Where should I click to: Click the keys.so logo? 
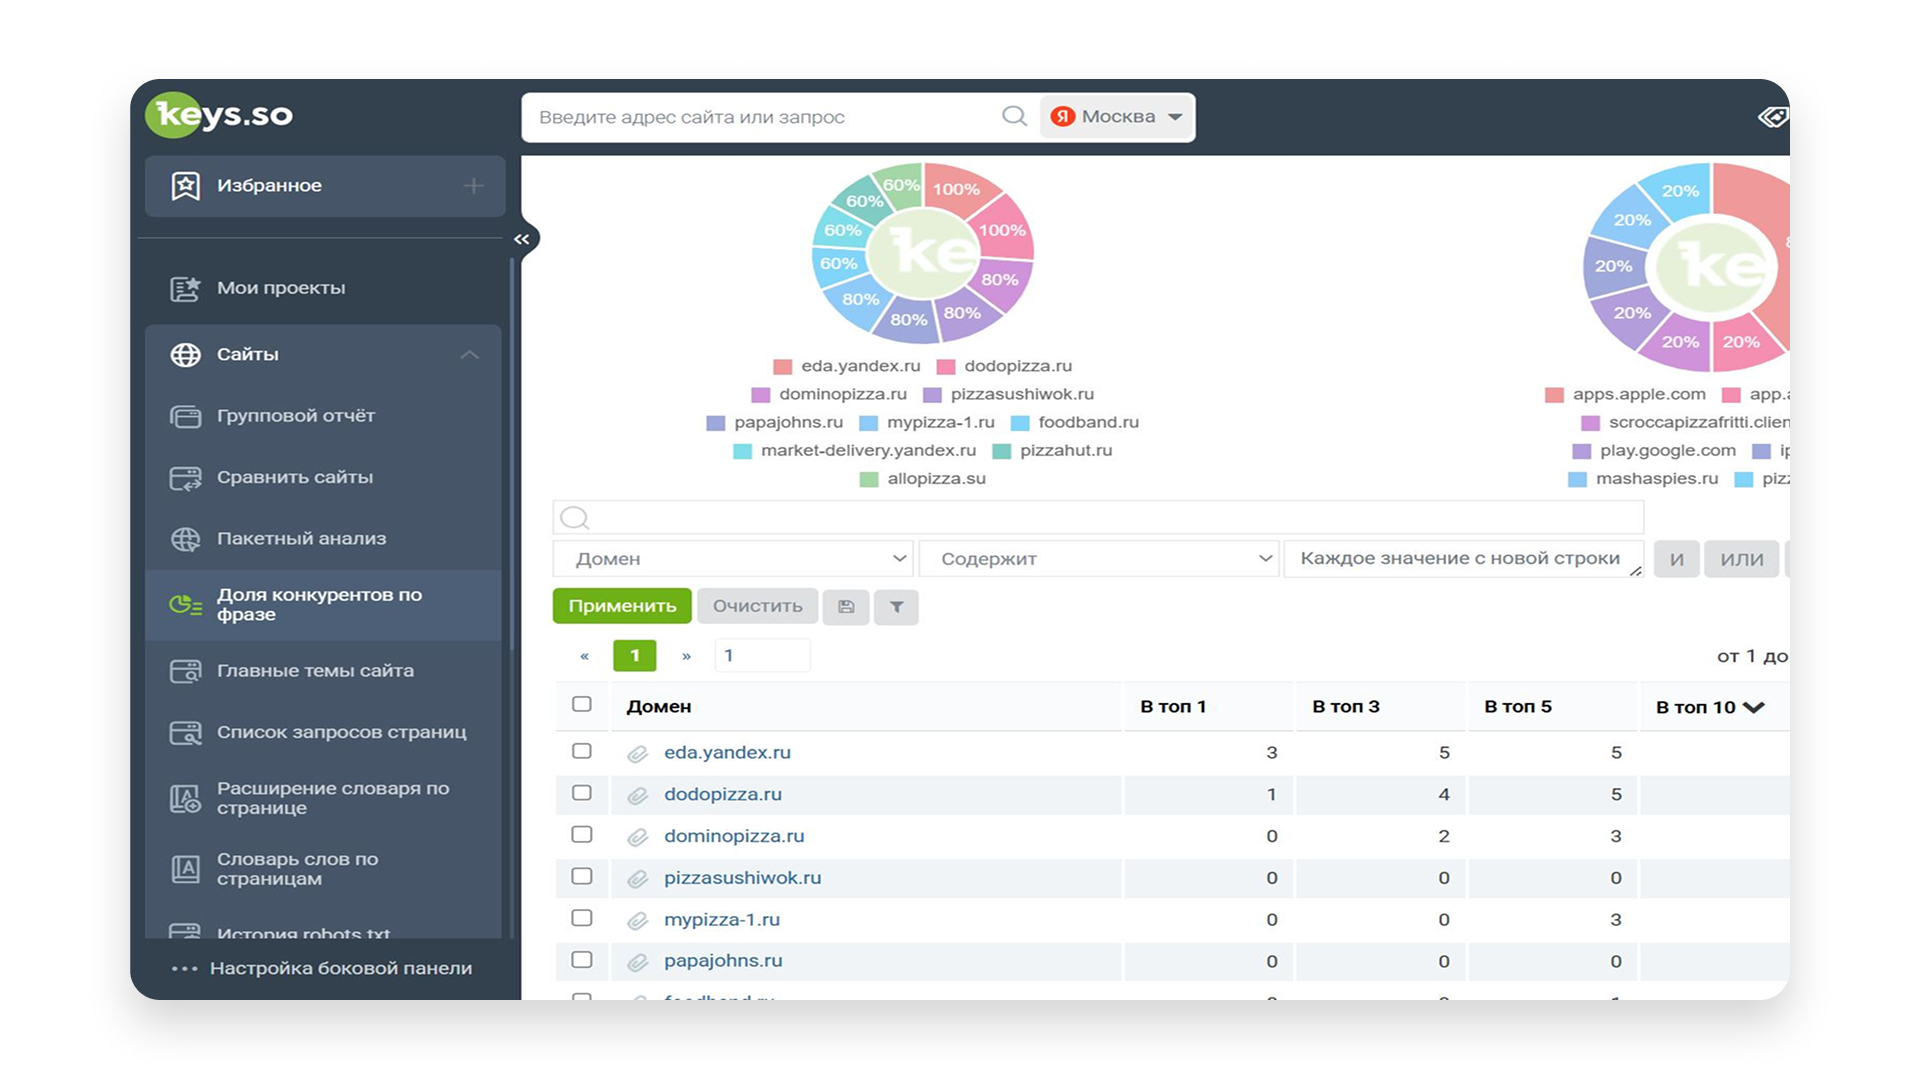(x=221, y=115)
